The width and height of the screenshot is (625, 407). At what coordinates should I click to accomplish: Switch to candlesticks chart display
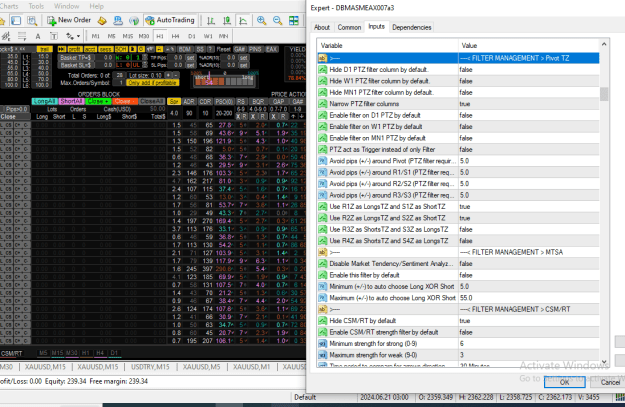pyautogui.click(x=227, y=20)
